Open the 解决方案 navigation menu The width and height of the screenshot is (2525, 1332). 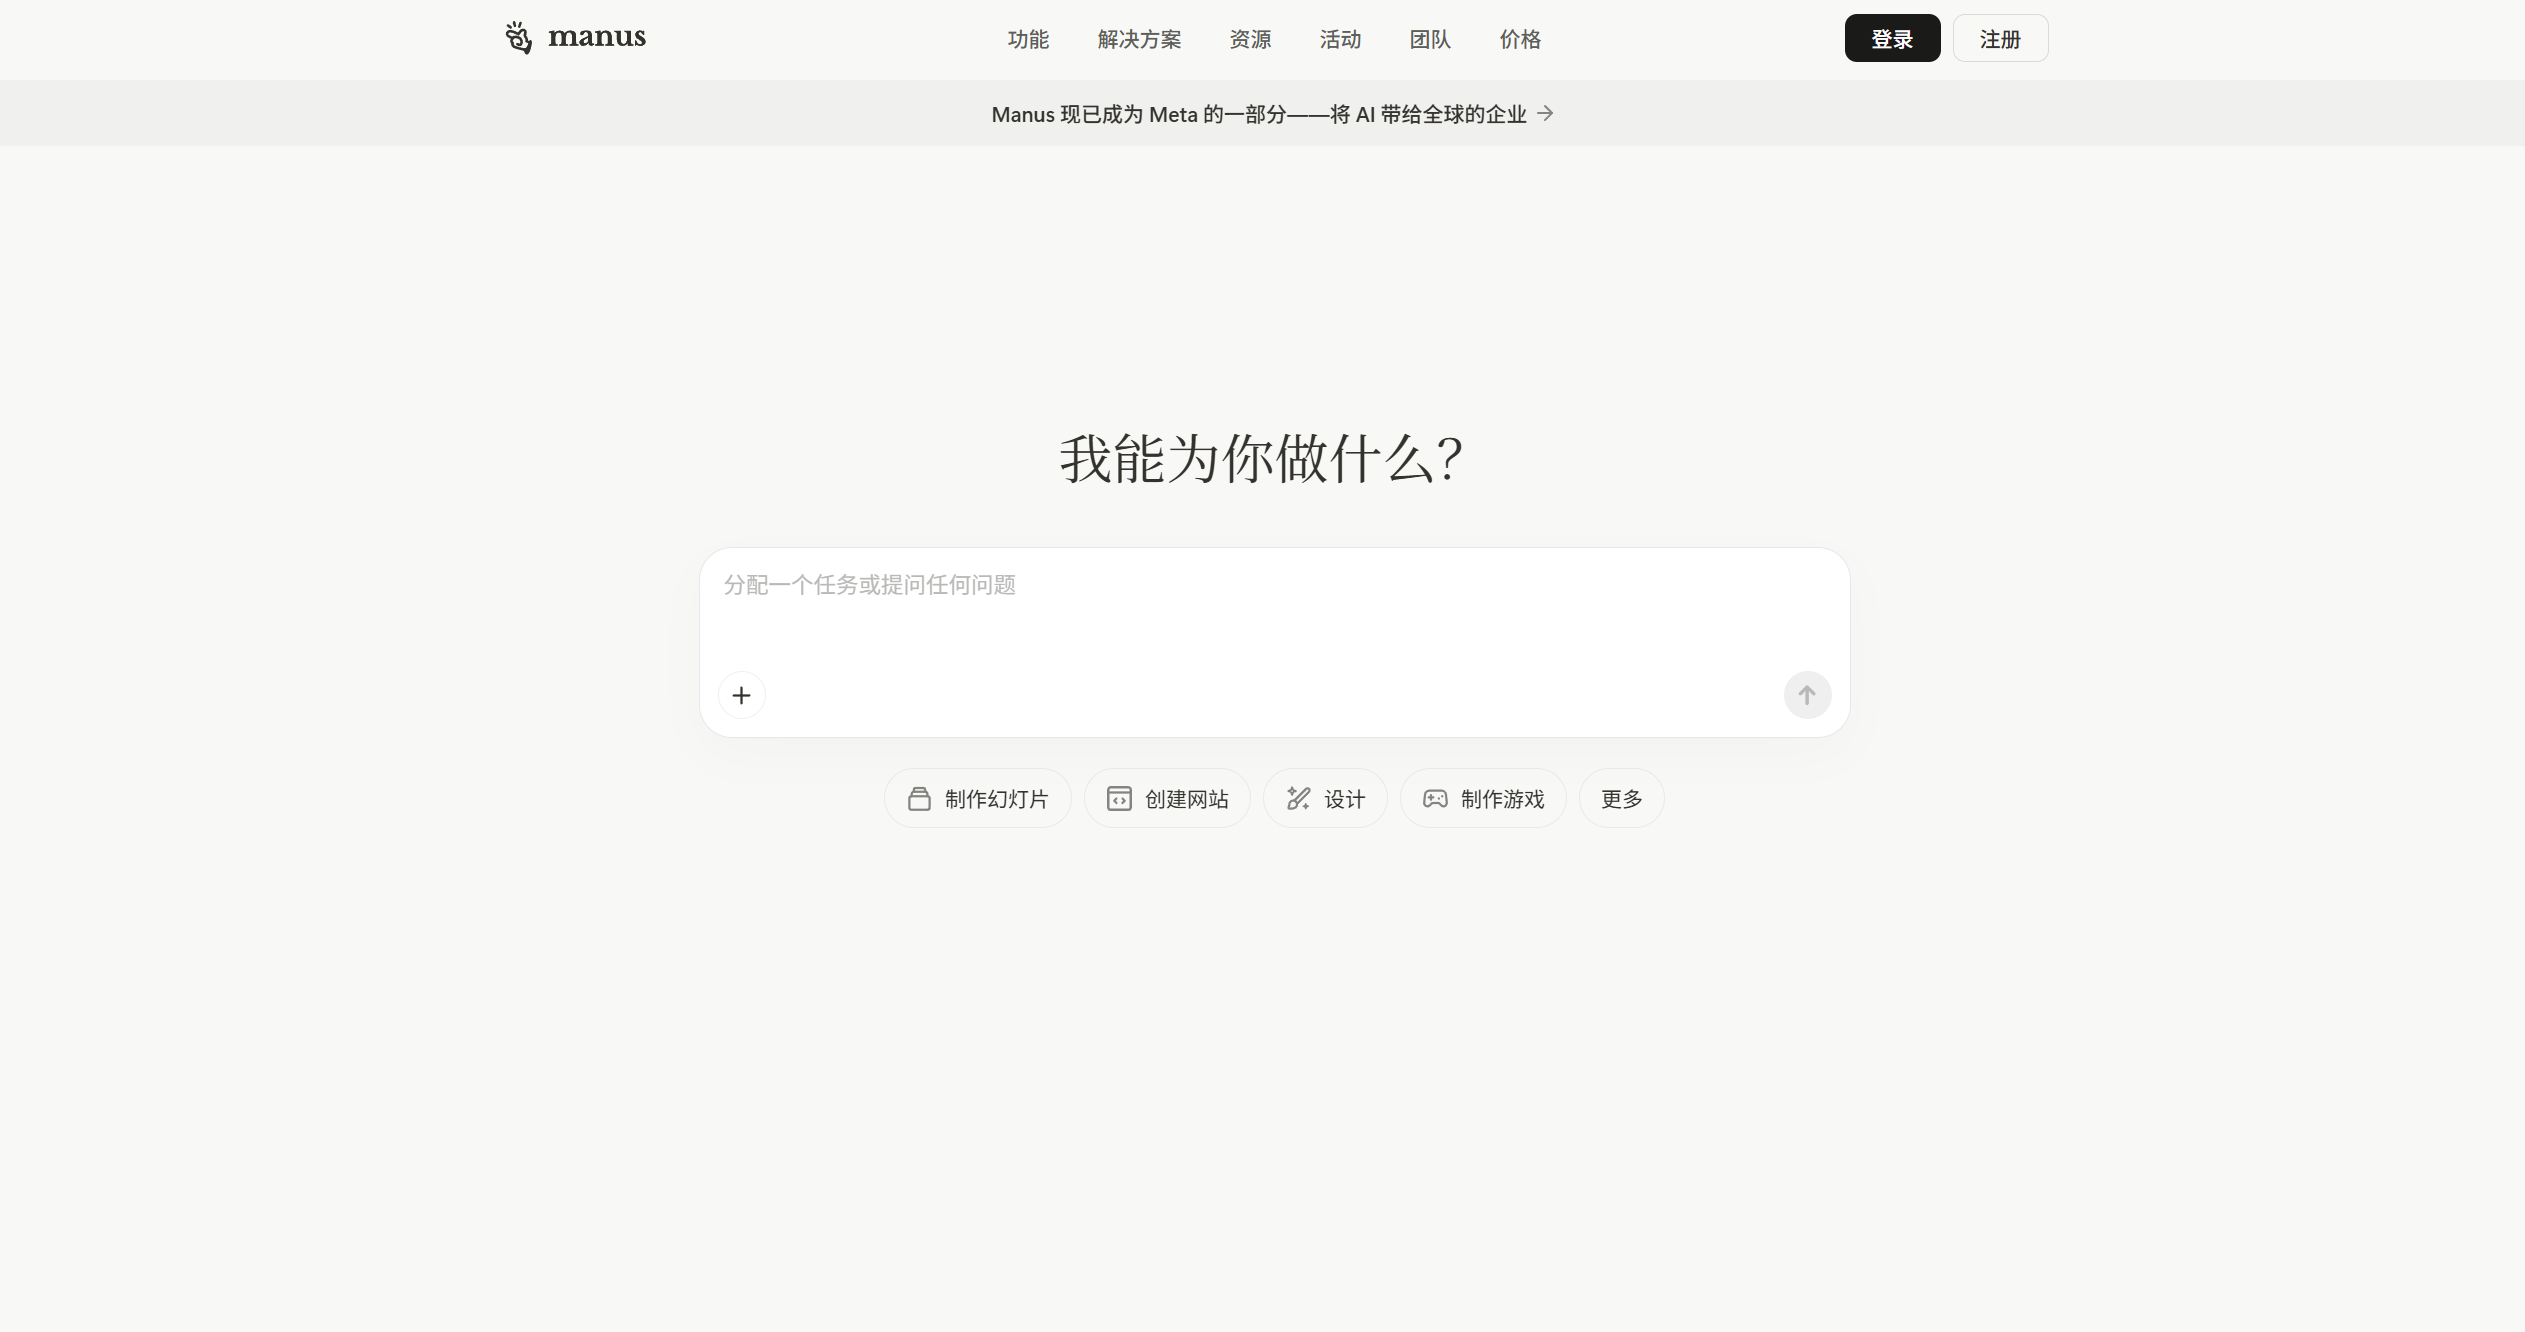1139,39
